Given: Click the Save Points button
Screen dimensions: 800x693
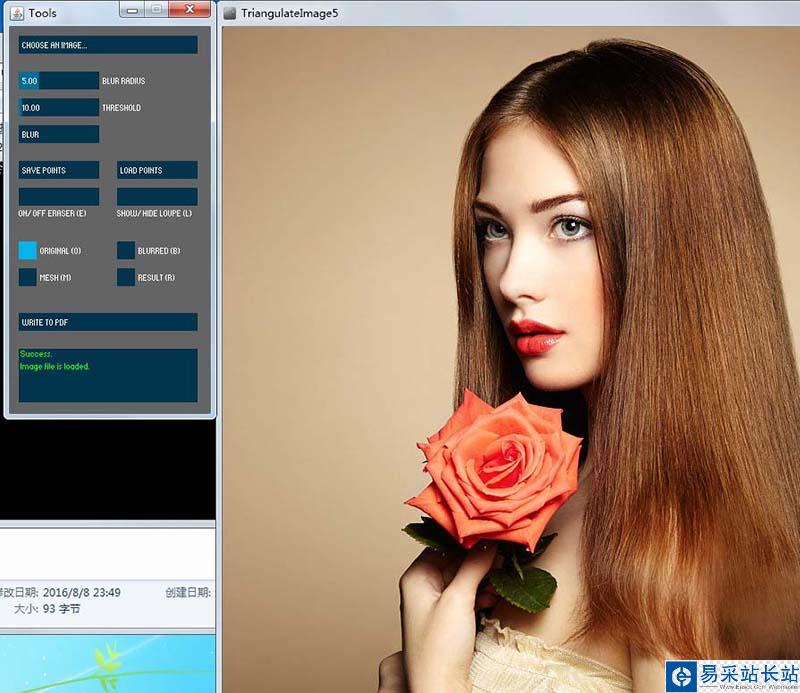Looking at the screenshot, I should (59, 170).
